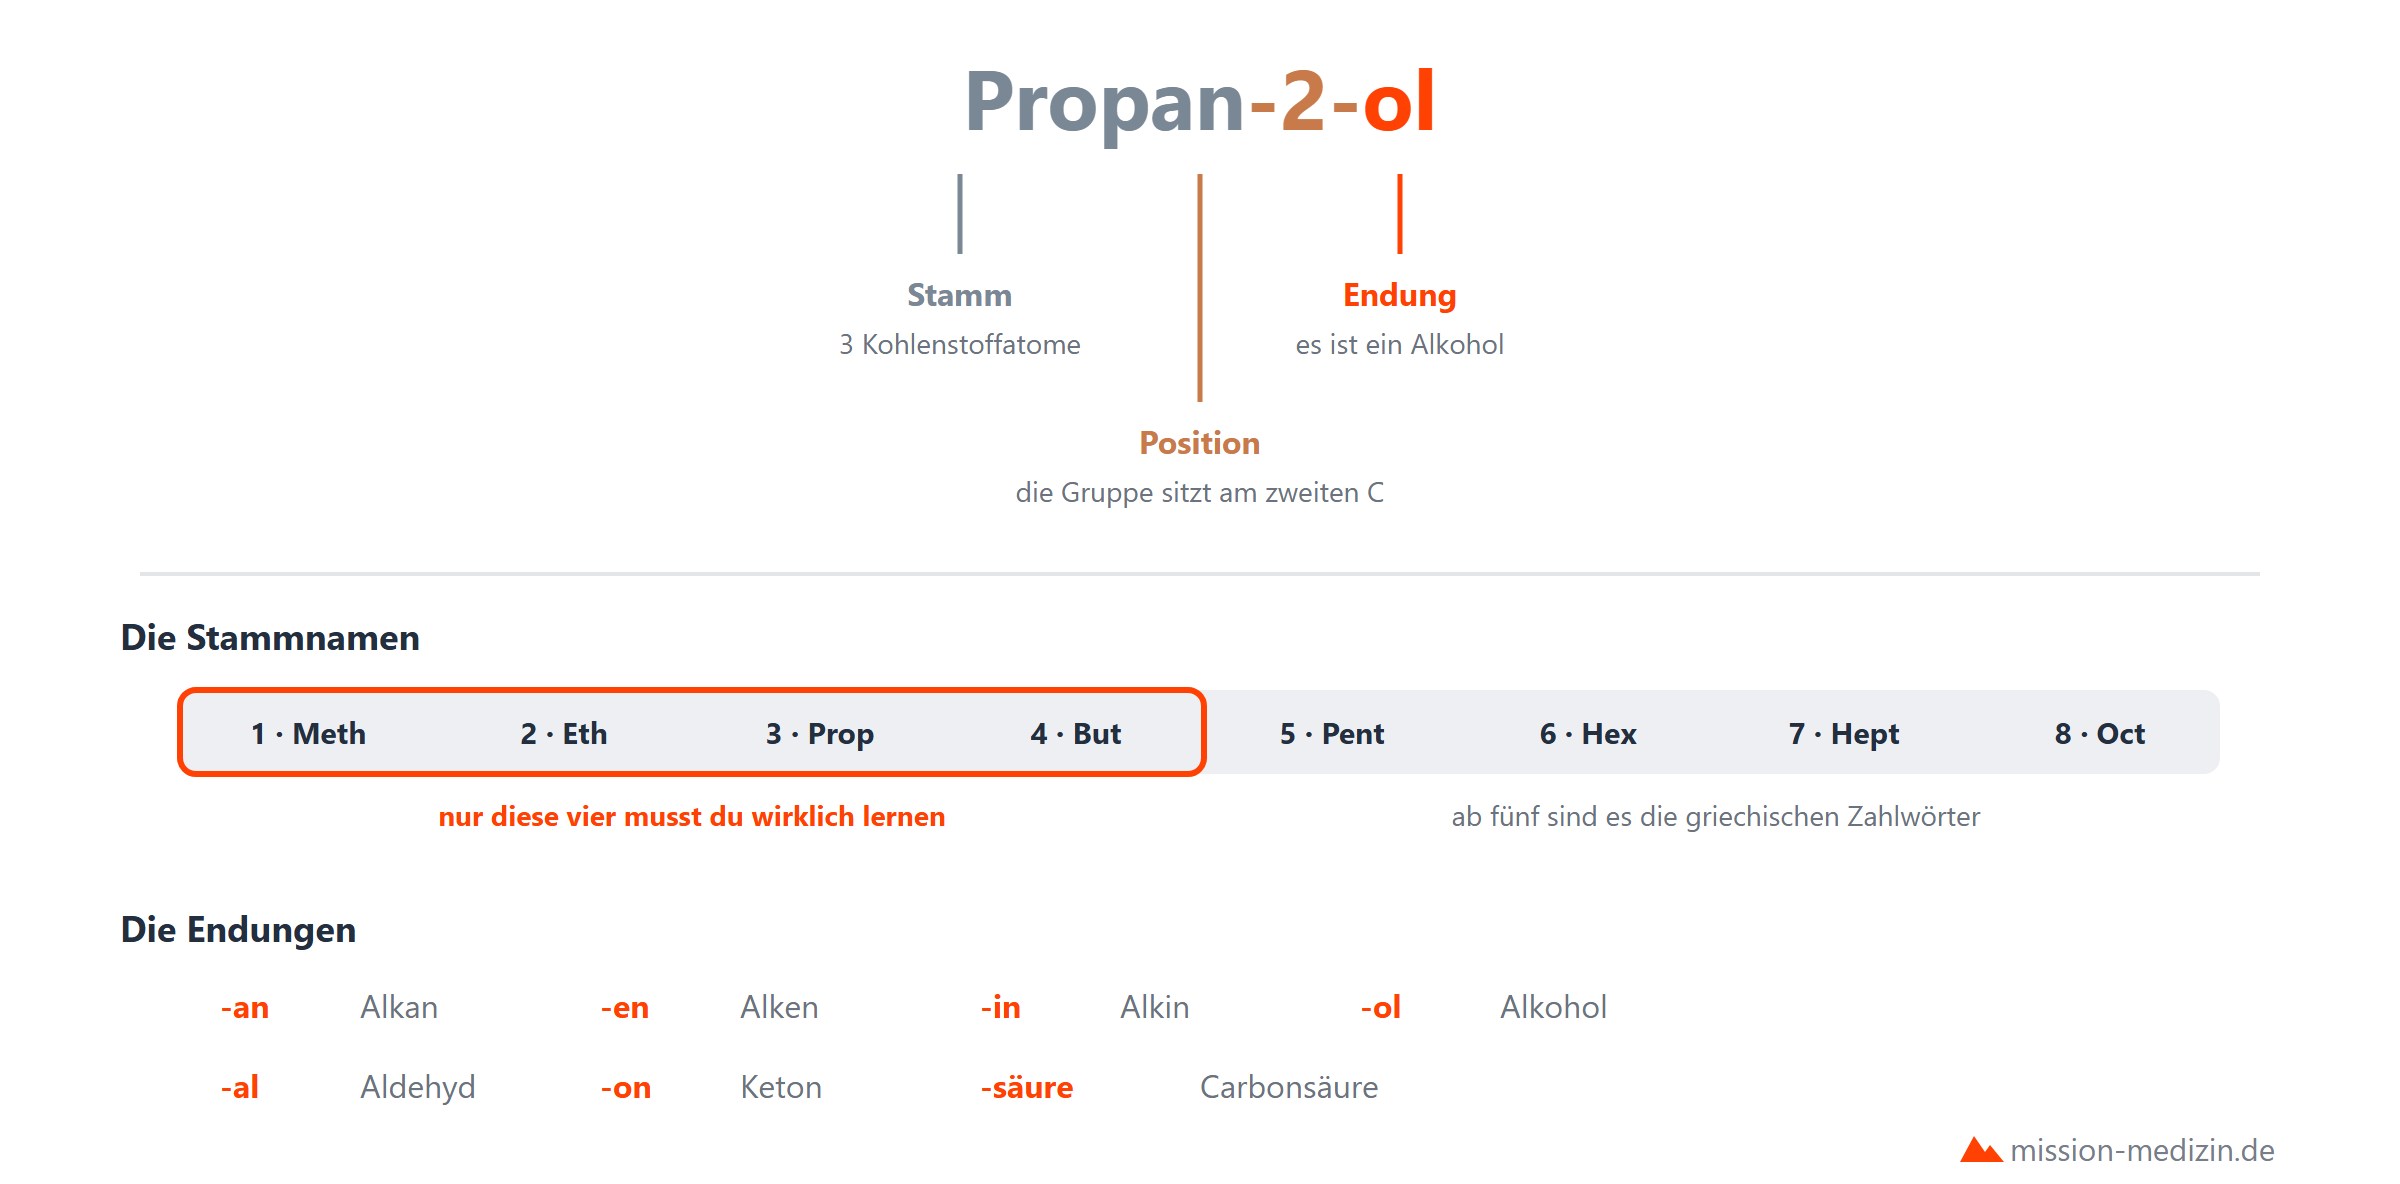
Task: Click the orange 'Endung' heading
Action: (1400, 296)
